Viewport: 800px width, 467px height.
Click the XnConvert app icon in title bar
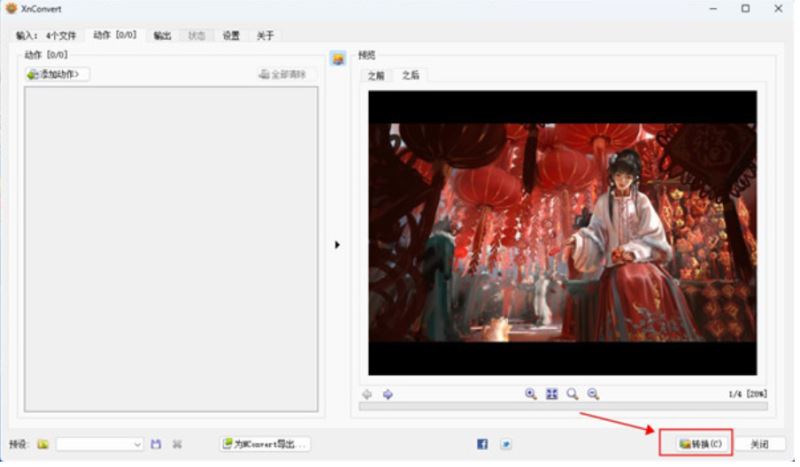click(11, 9)
